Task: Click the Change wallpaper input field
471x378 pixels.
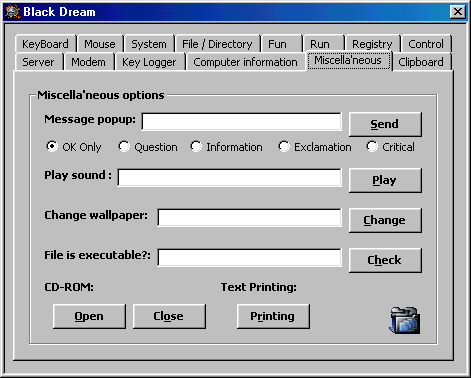Action: pos(250,217)
